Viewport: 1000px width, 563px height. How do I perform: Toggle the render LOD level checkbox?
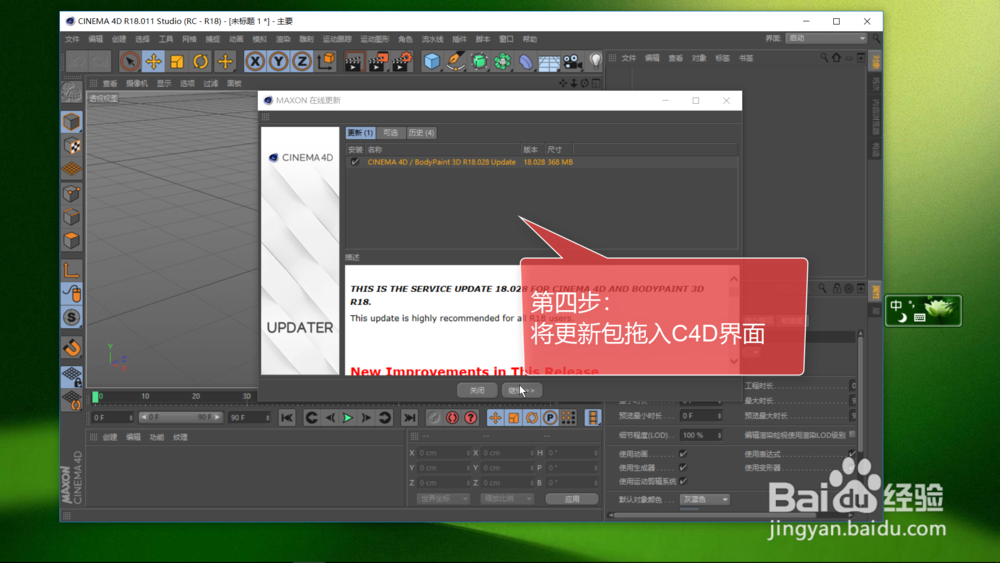point(852,434)
